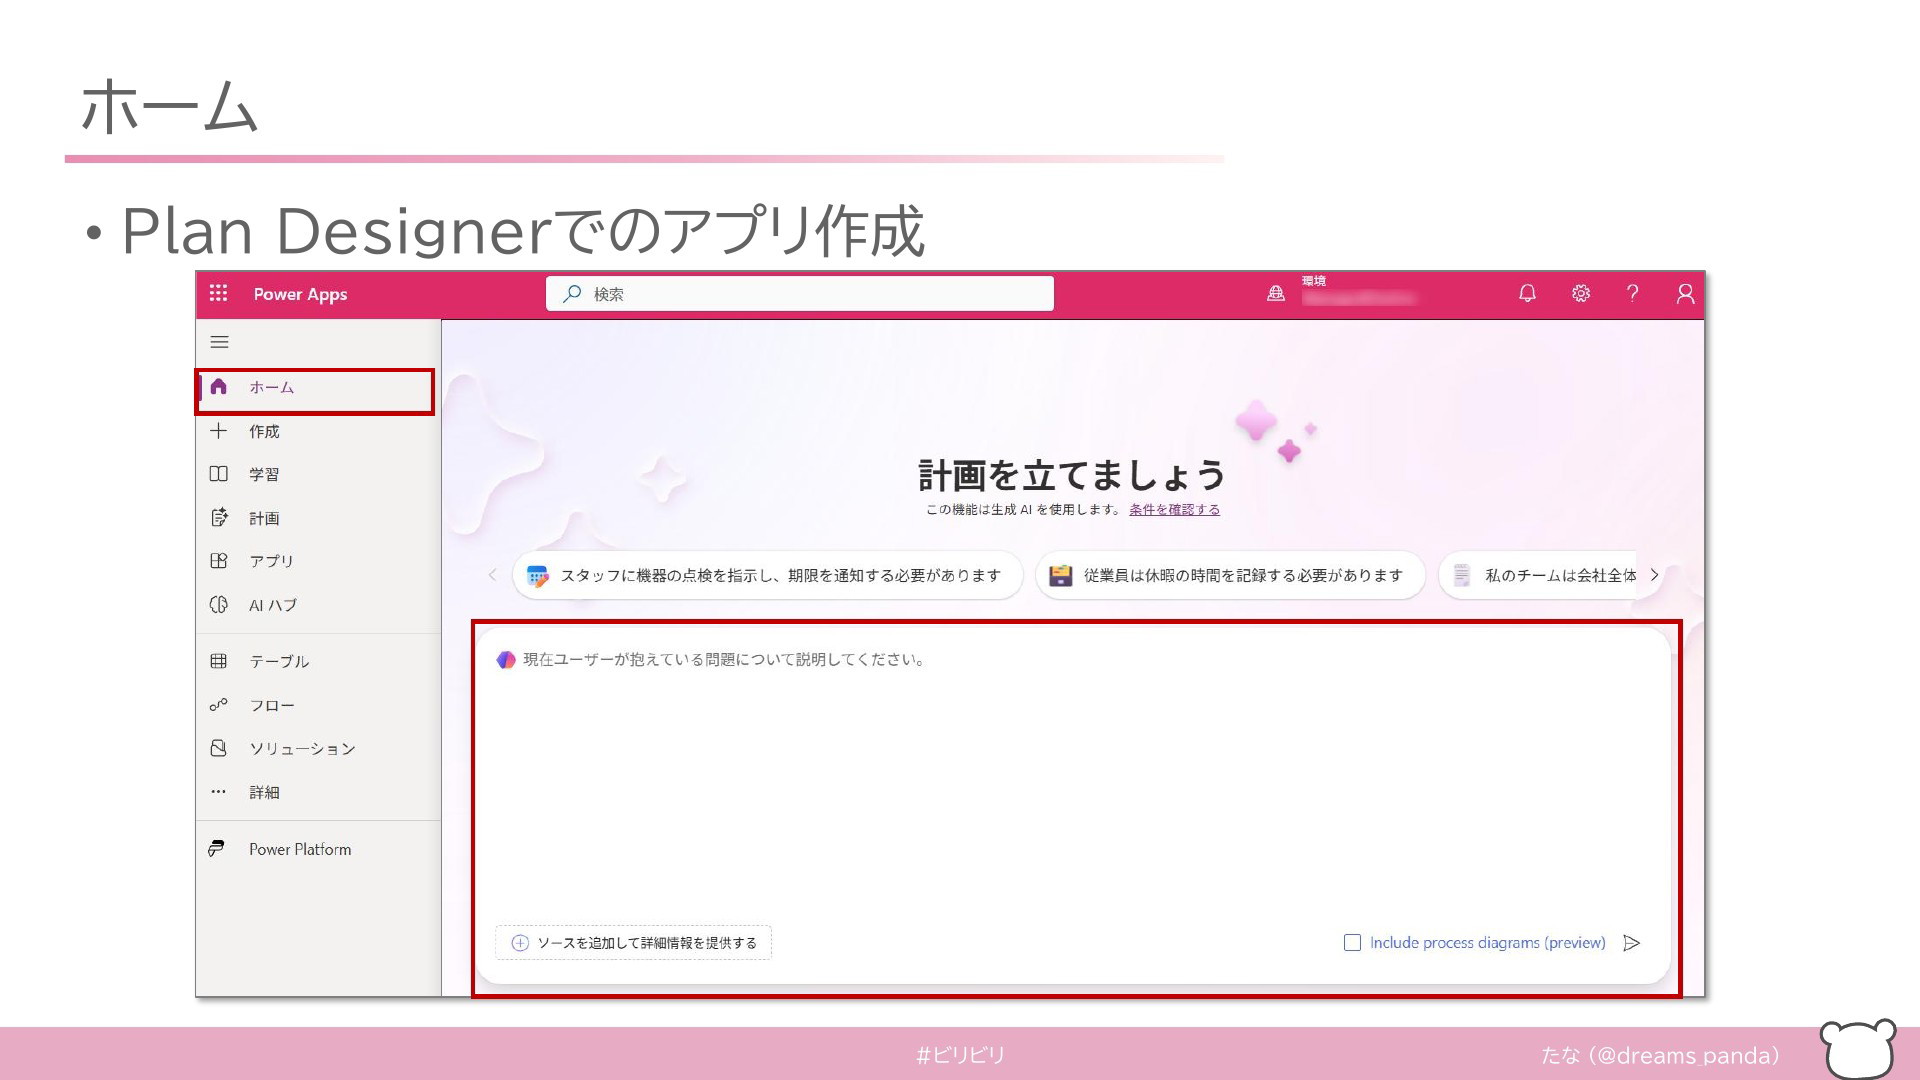Click the send arrow icon
Viewport: 1920px width, 1080px height.
[x=1632, y=943]
